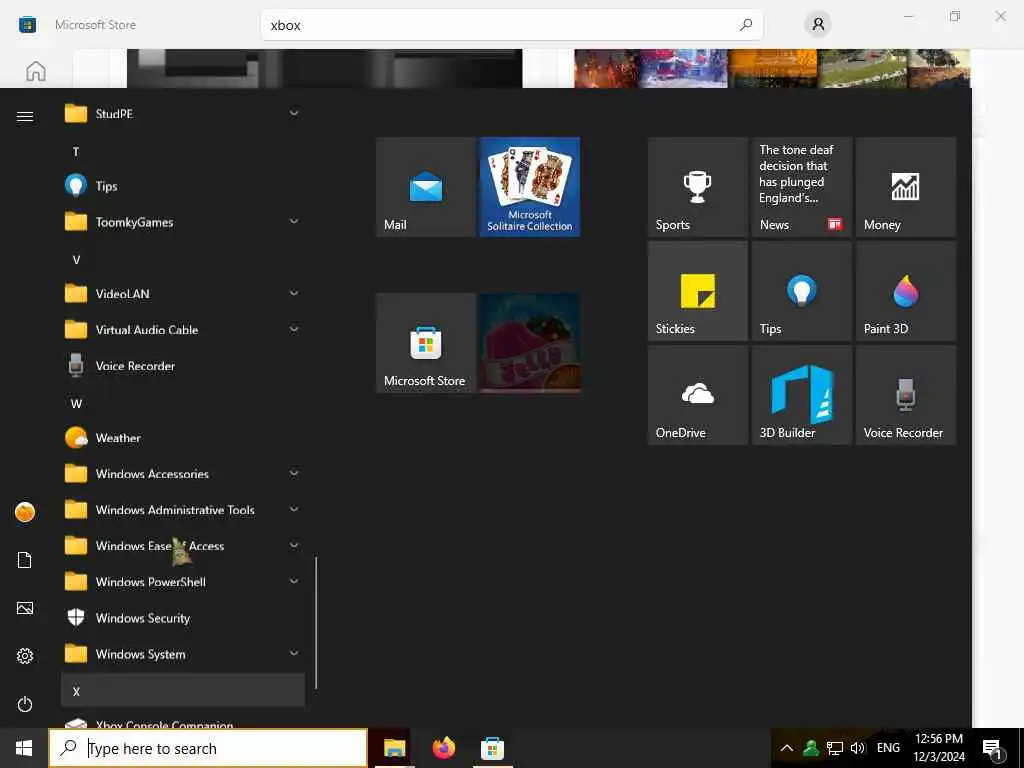1024x768 pixels.
Task: Open the clock and date flyout
Action: click(939, 748)
